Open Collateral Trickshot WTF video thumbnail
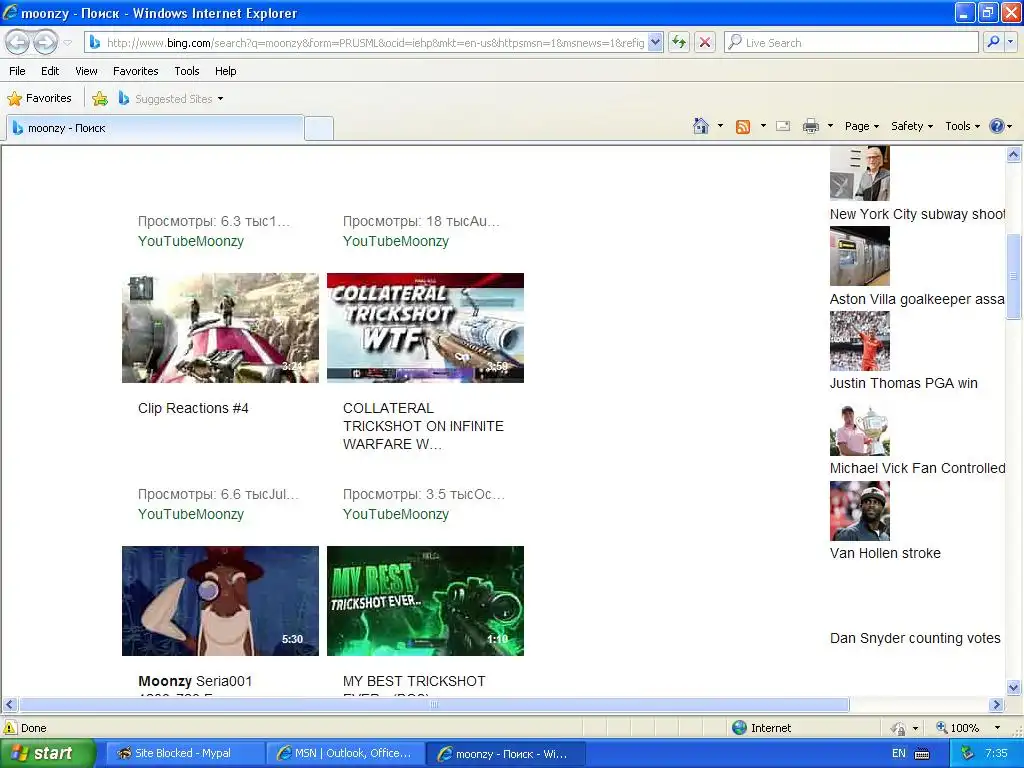This screenshot has width=1024, height=768. tap(425, 328)
